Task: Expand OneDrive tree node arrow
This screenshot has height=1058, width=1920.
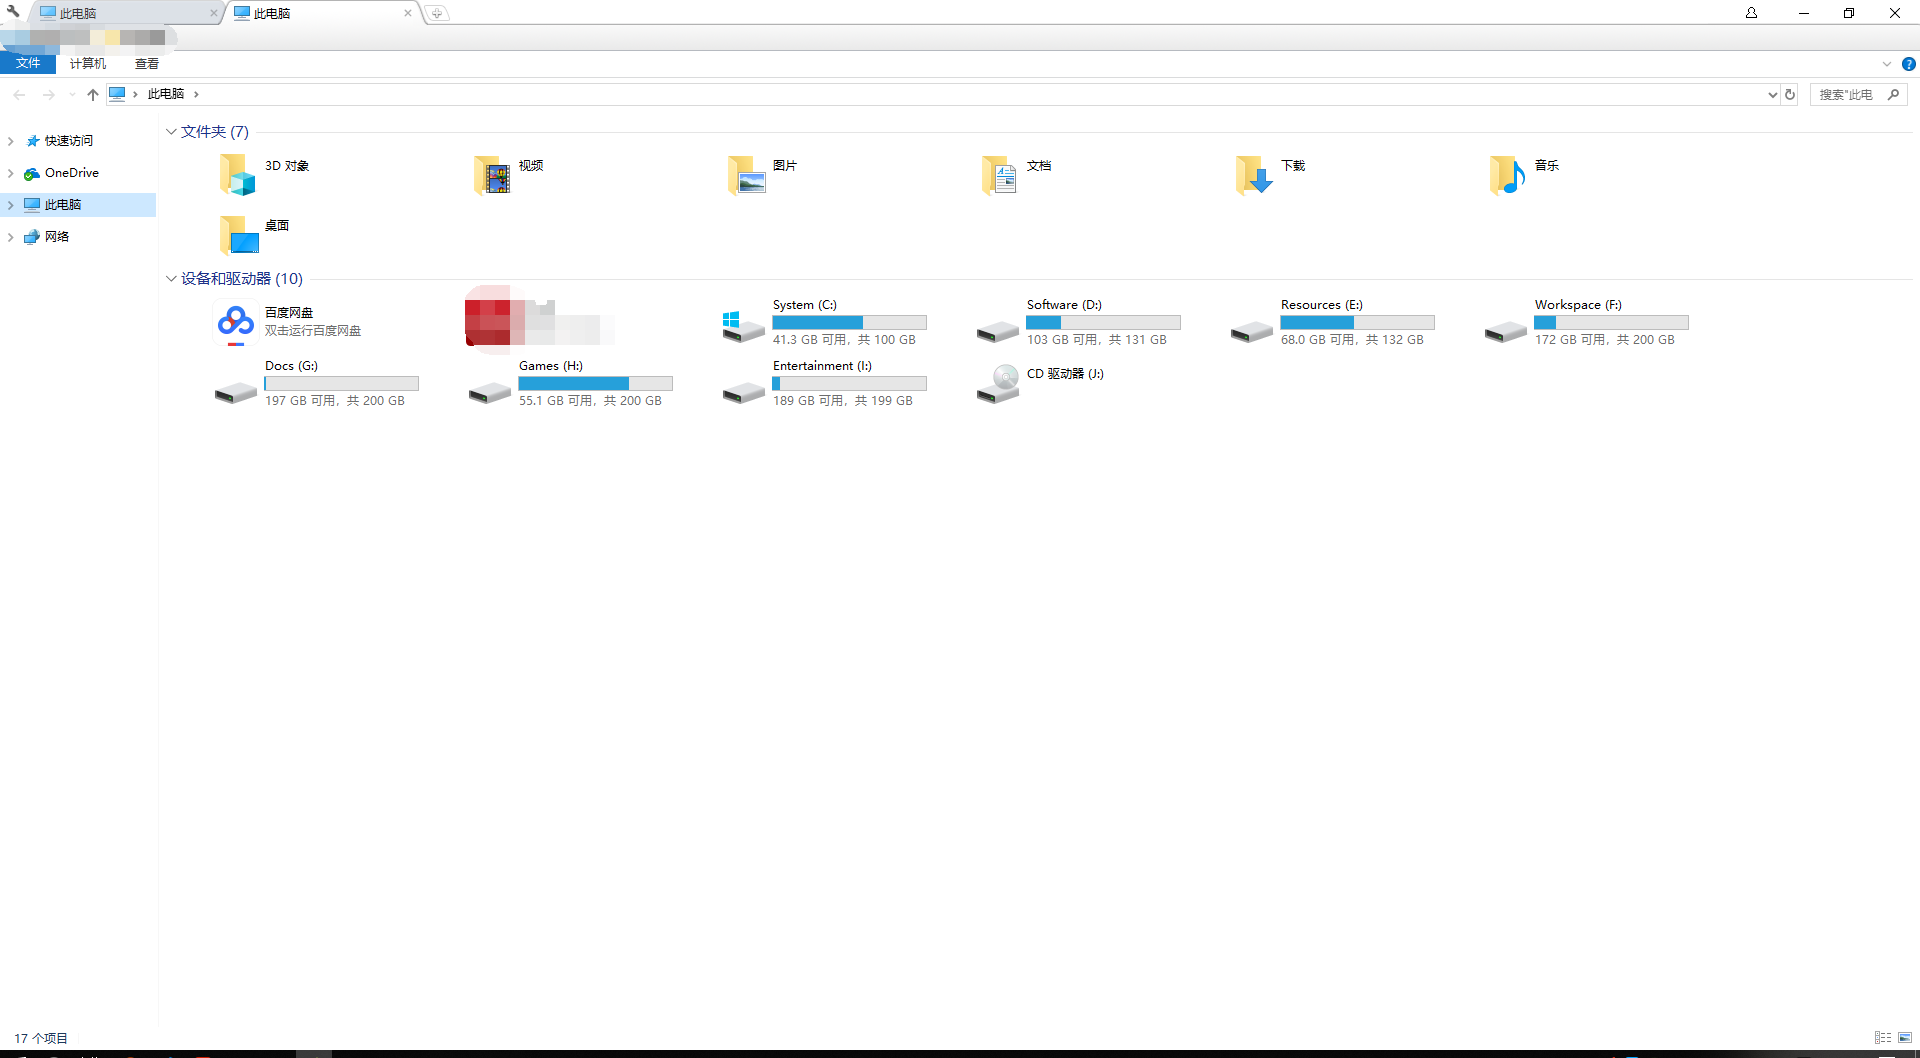Action: pos(10,173)
